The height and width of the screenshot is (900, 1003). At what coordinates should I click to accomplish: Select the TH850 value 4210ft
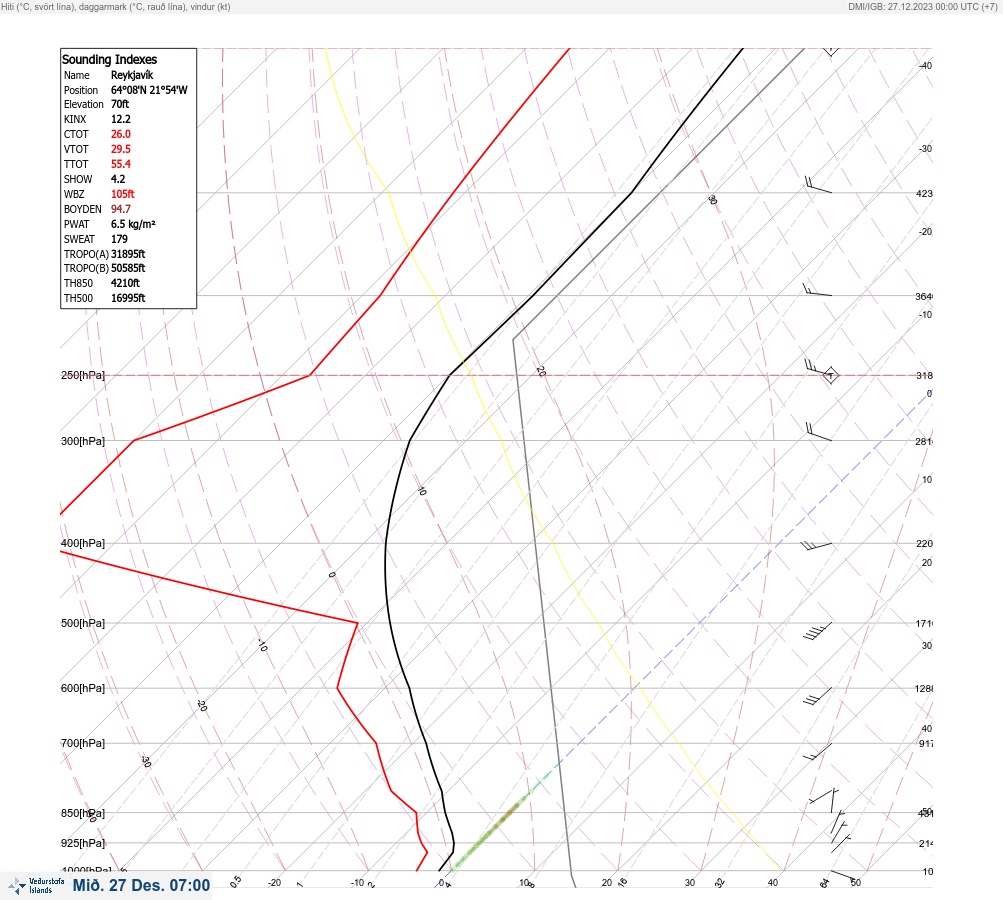pos(125,283)
